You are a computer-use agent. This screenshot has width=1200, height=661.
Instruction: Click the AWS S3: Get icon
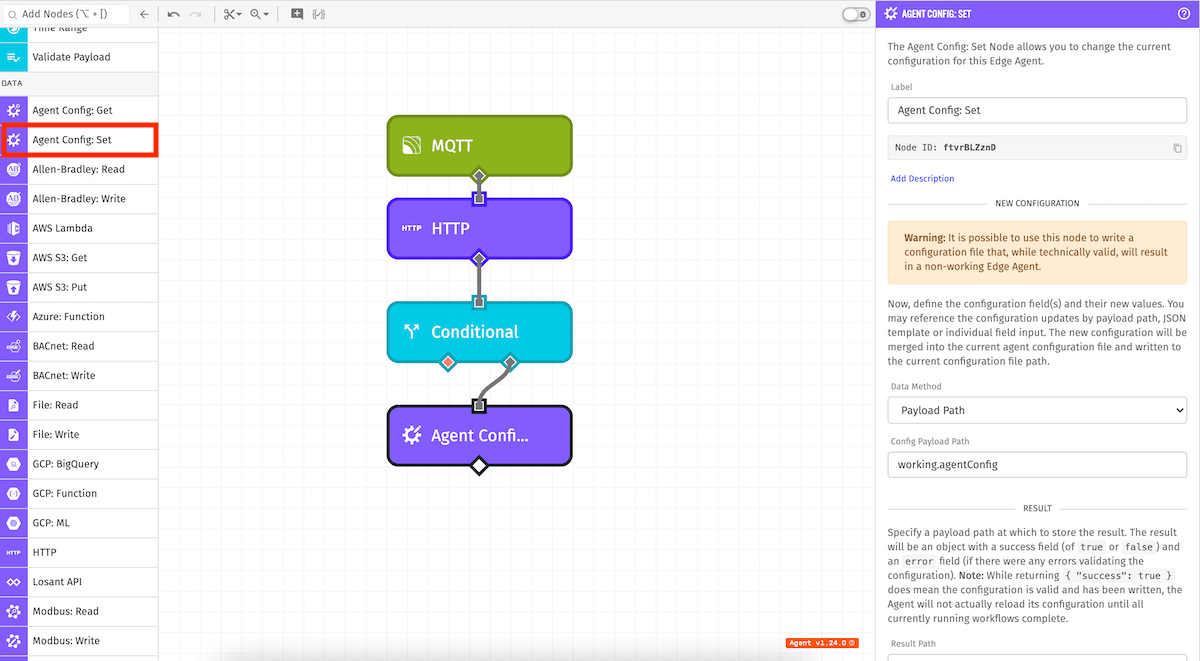coord(13,258)
